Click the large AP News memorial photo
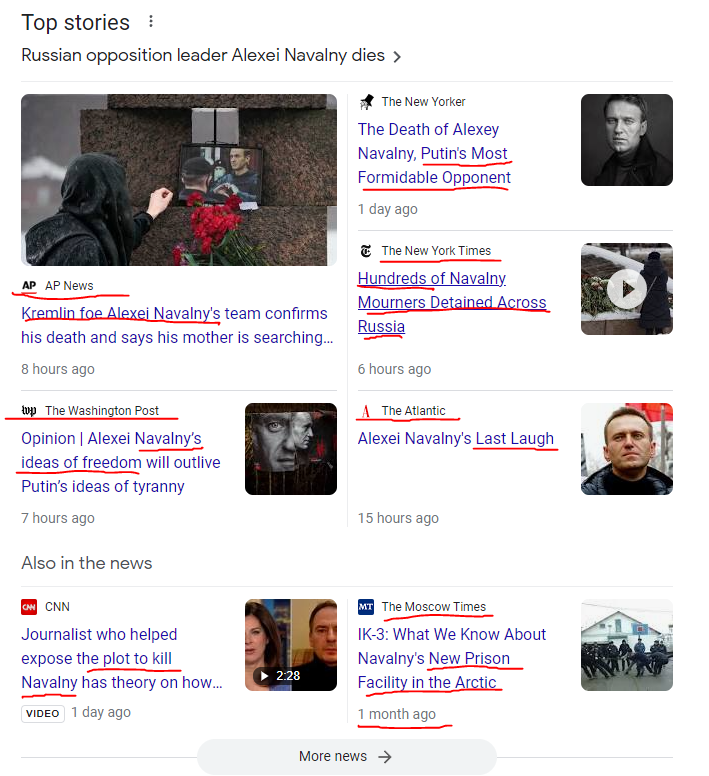709x776 pixels. (x=179, y=180)
